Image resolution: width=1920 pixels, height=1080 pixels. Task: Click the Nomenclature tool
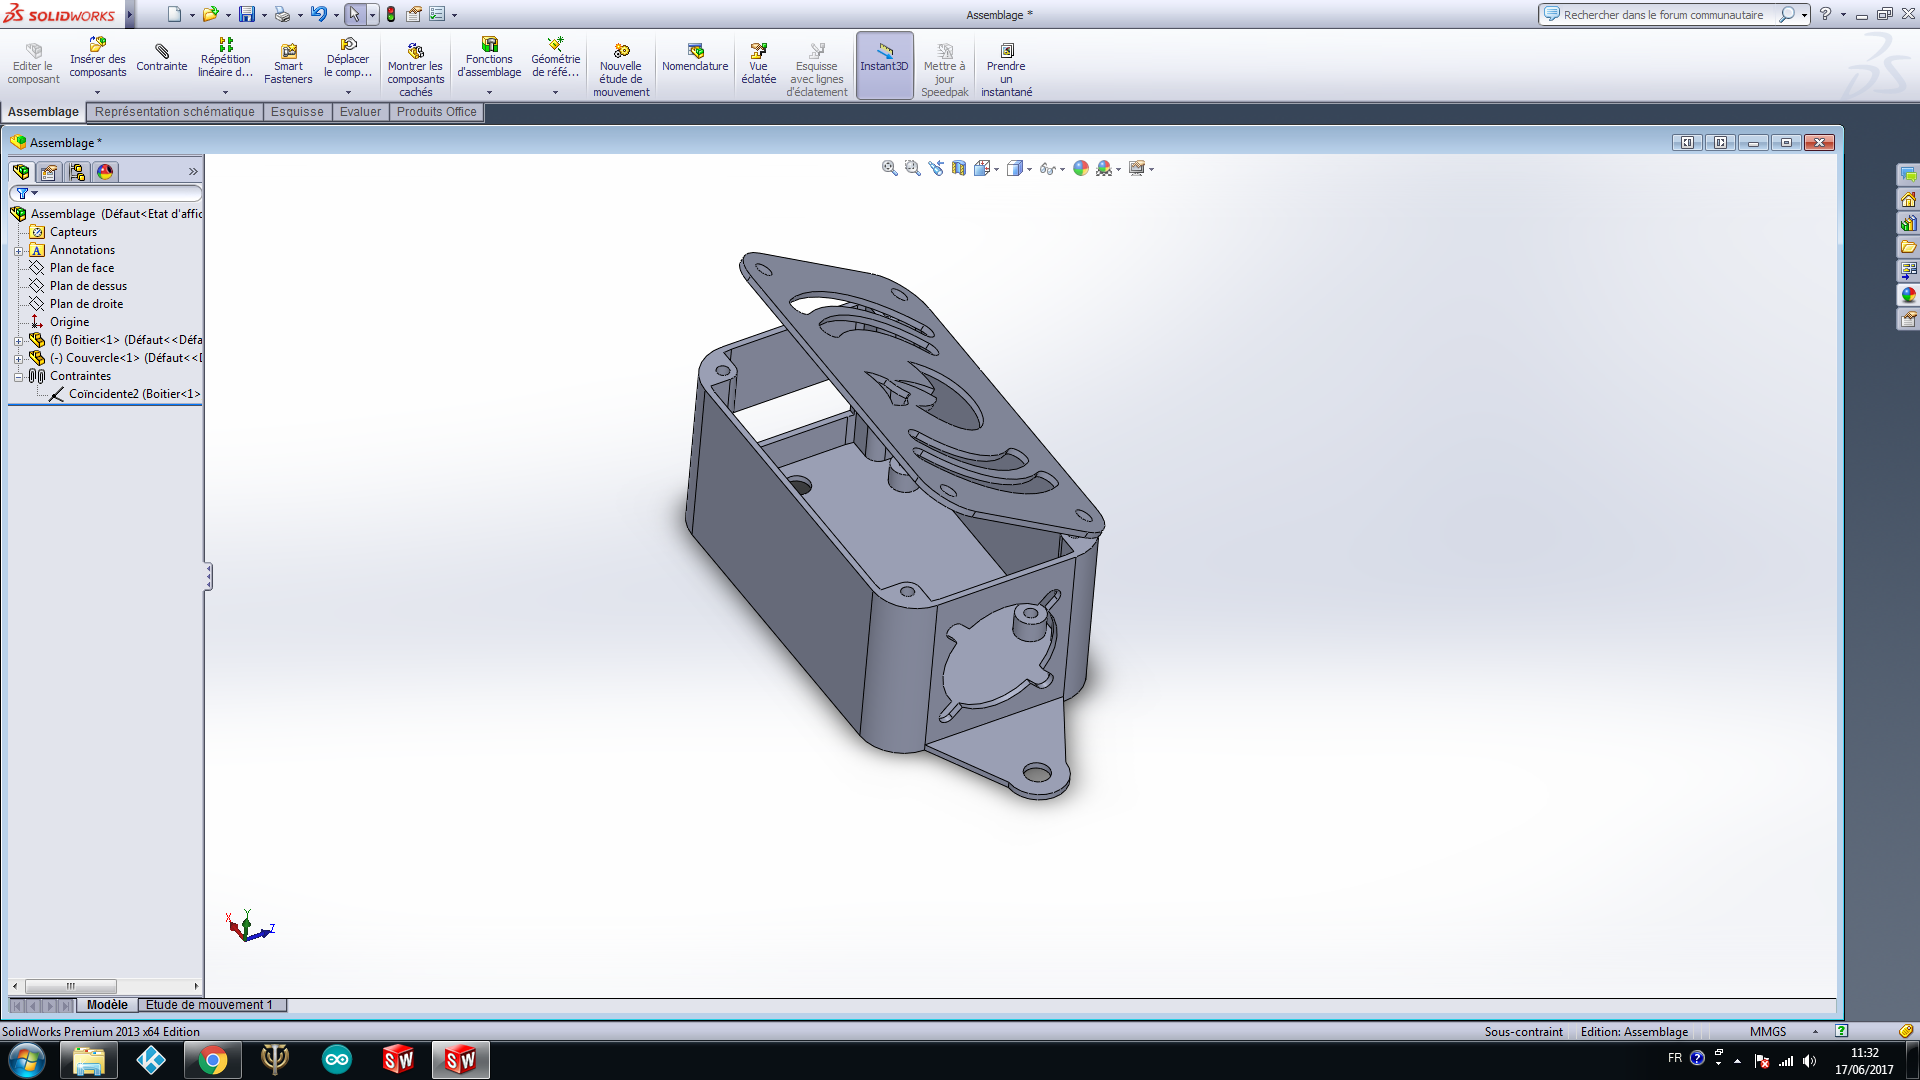coord(695,58)
